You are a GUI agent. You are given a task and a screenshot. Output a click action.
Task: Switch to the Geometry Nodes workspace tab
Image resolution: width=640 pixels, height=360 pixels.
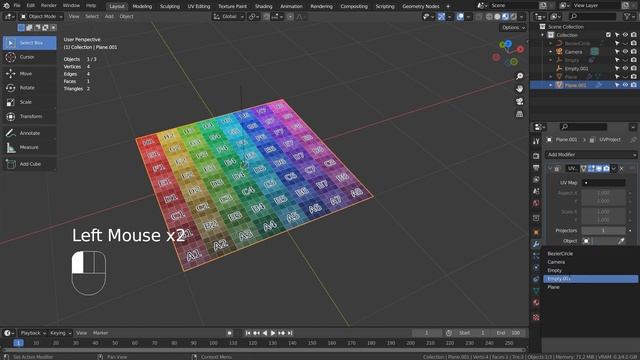[x=420, y=6]
